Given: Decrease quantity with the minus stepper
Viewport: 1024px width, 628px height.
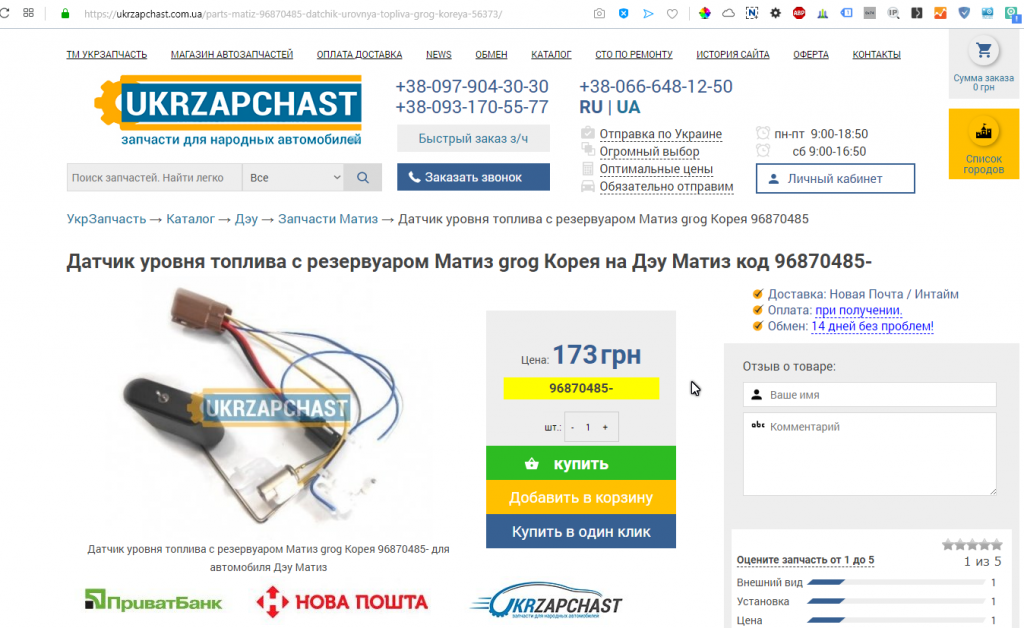Looking at the screenshot, I should [573, 428].
